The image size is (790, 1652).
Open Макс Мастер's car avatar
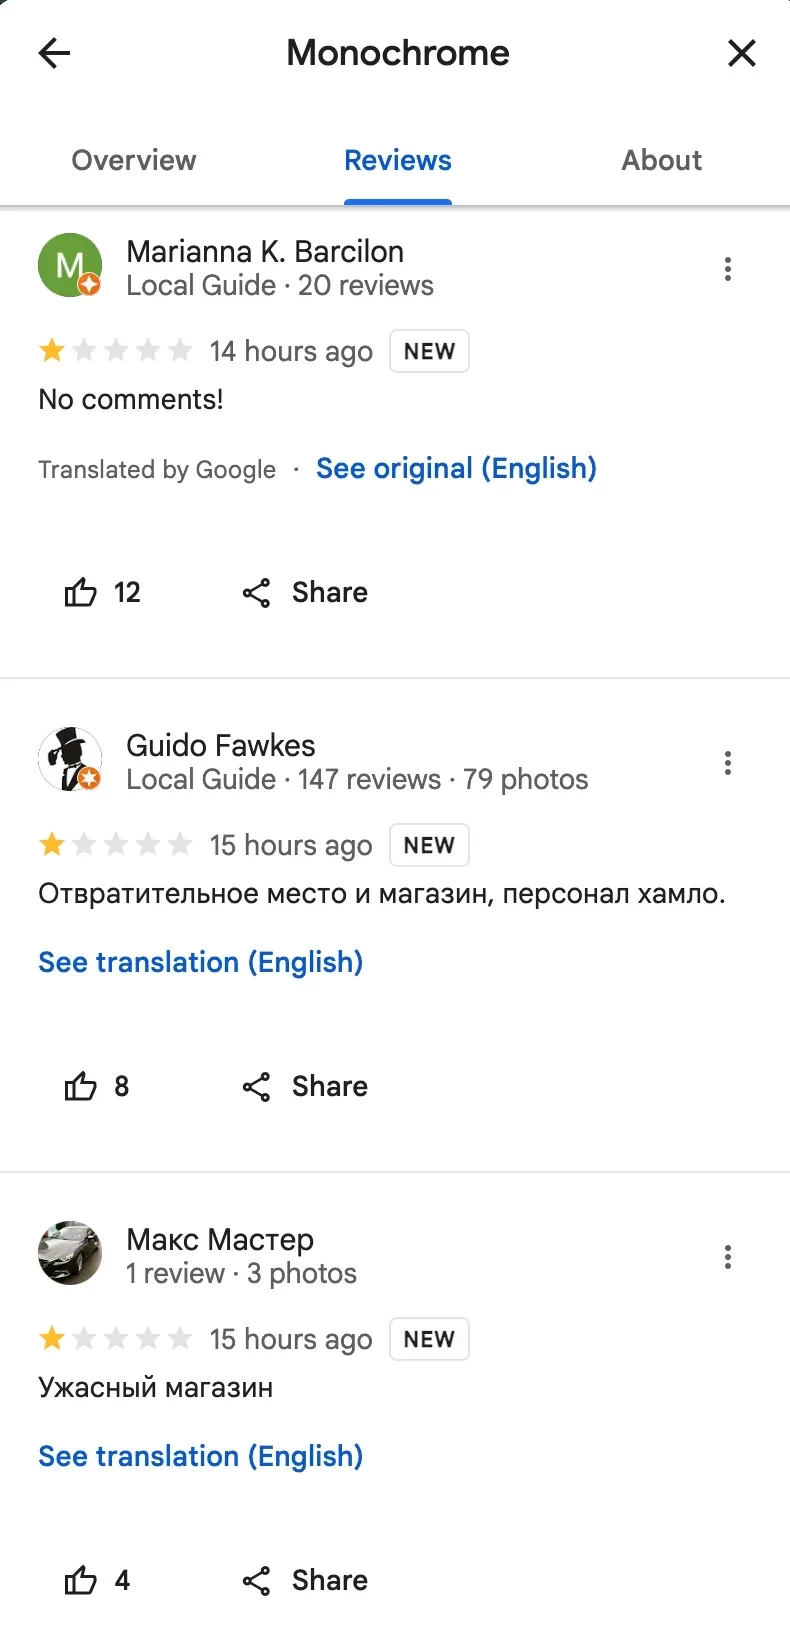tap(70, 1253)
